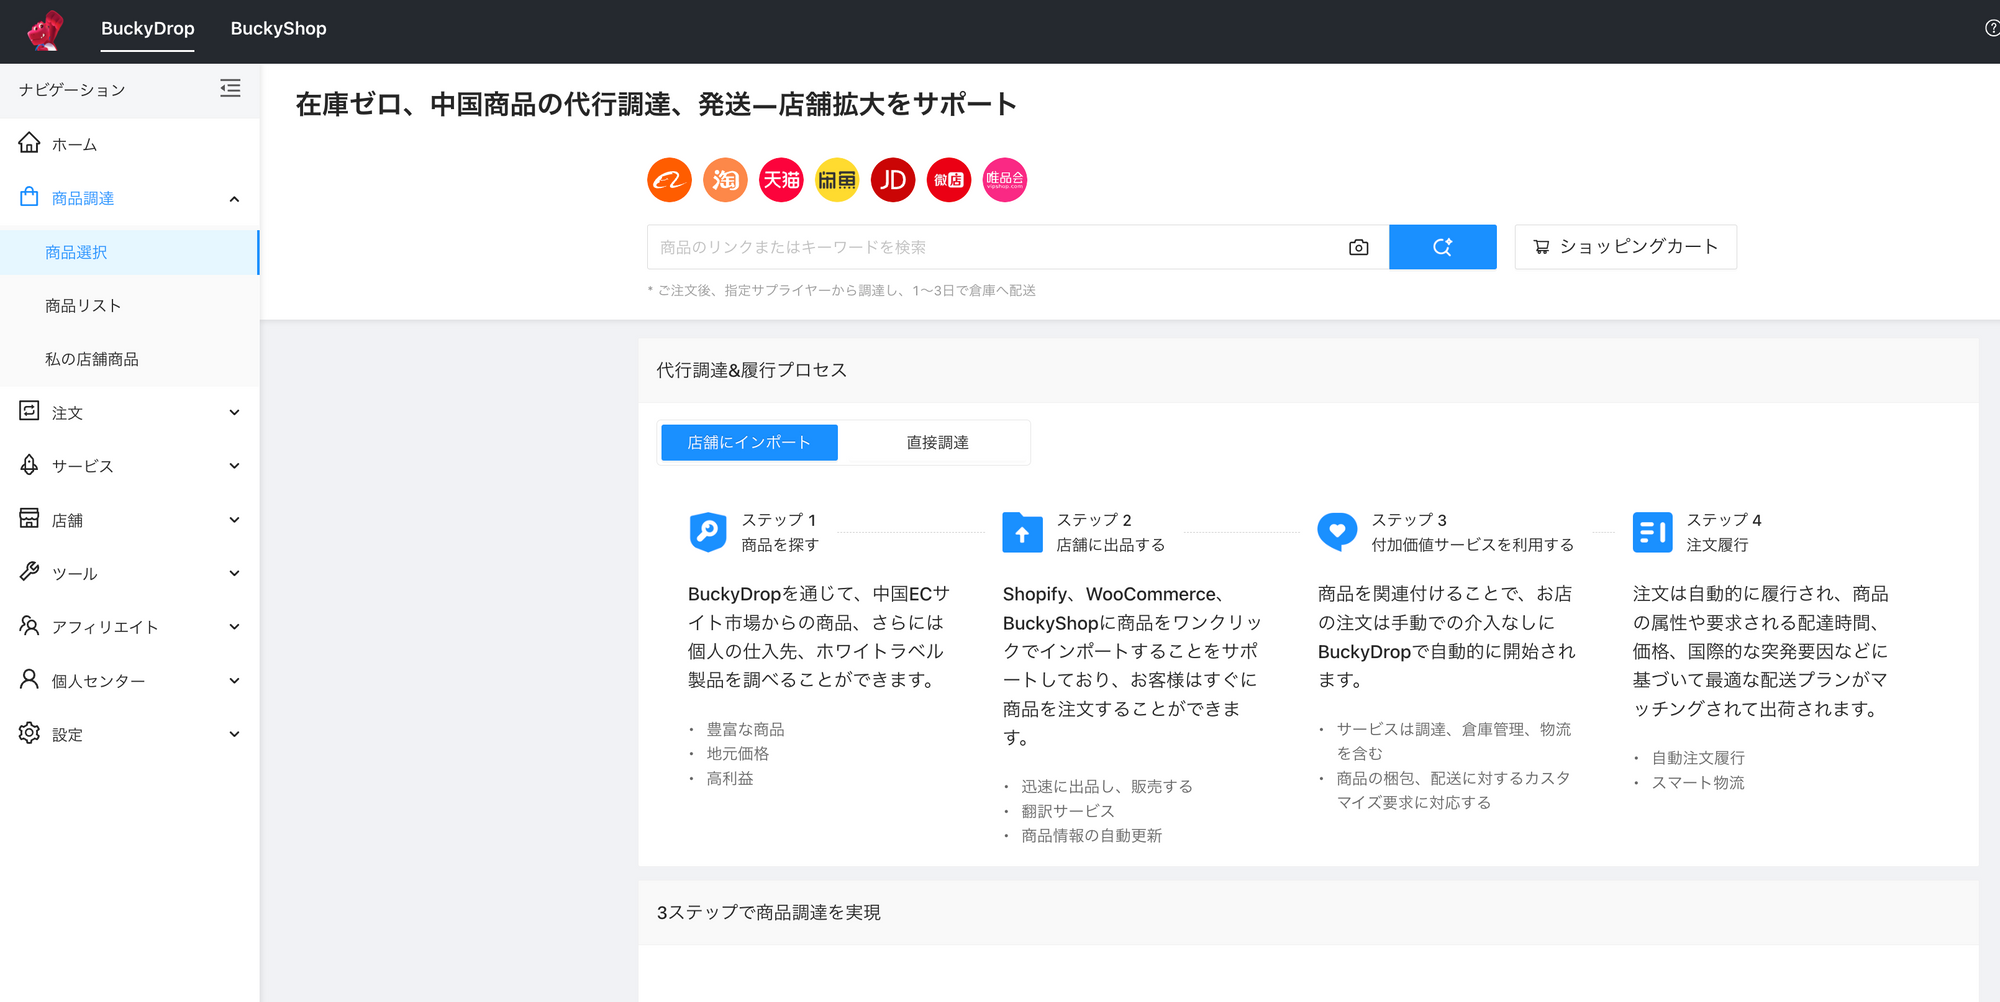2000x1002 pixels.
Task: Click the スマート物流 bullet text
Action: pos(1698,783)
